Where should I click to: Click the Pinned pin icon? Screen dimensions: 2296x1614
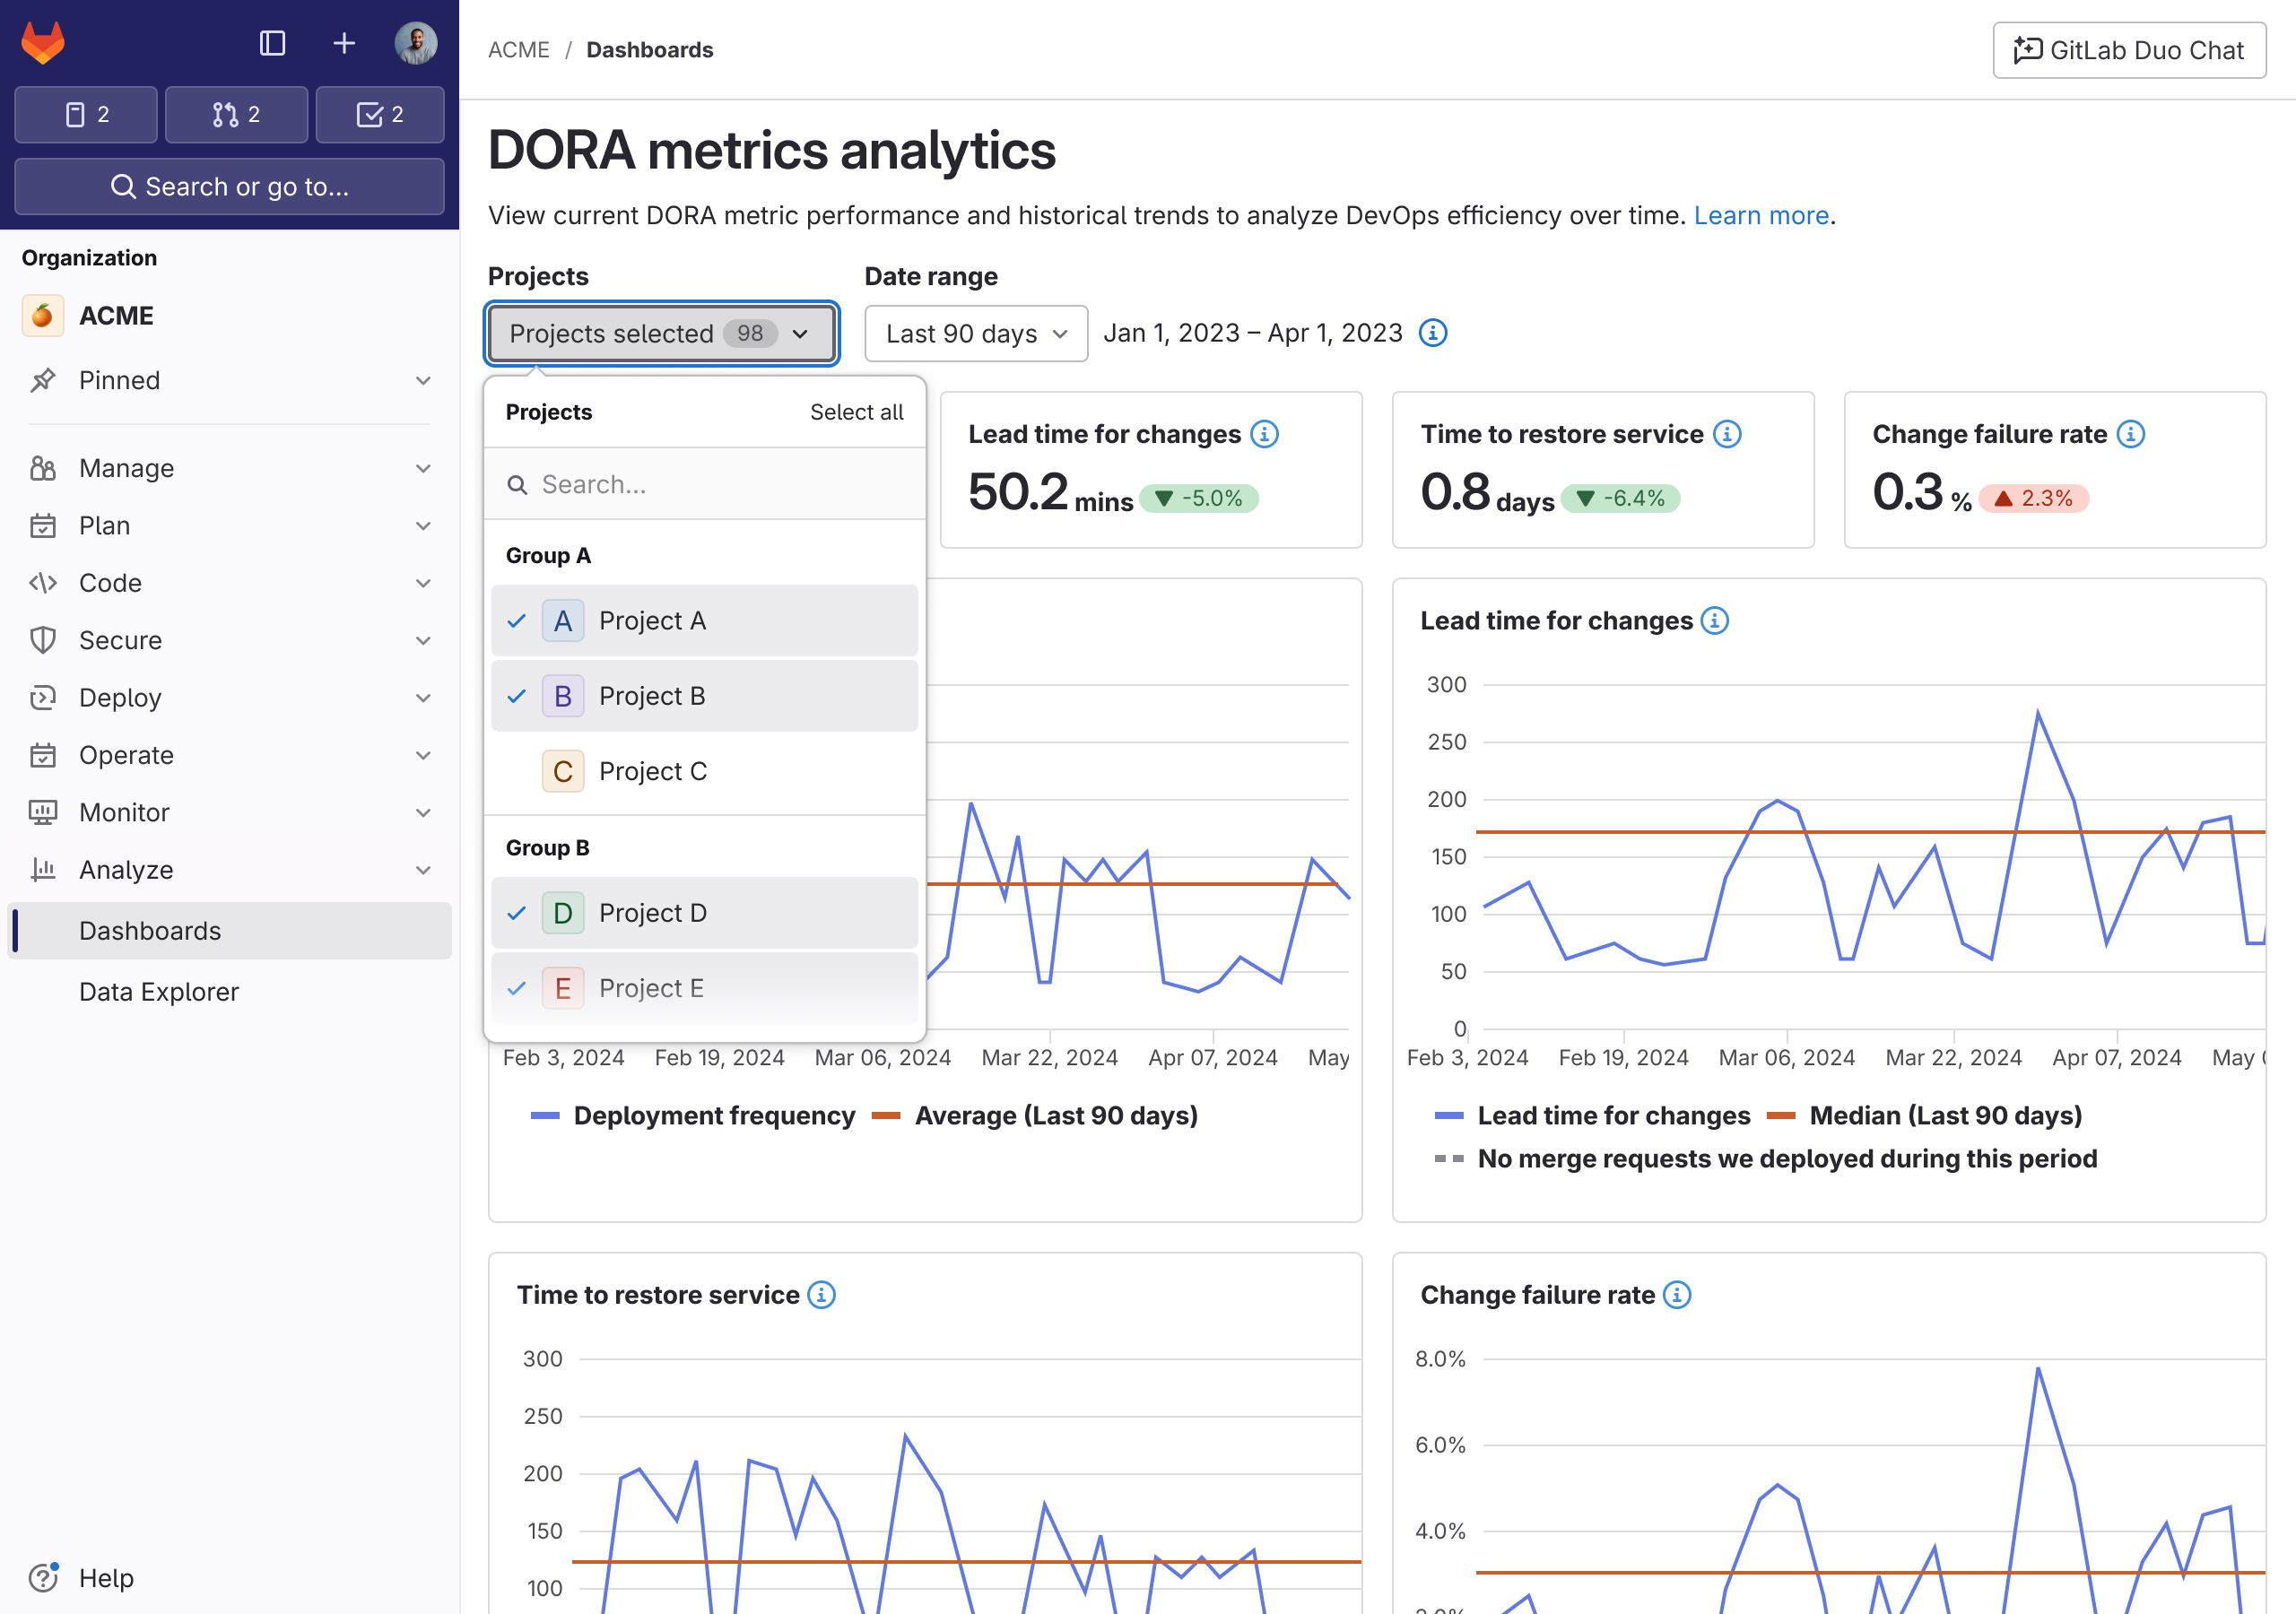click(42, 381)
